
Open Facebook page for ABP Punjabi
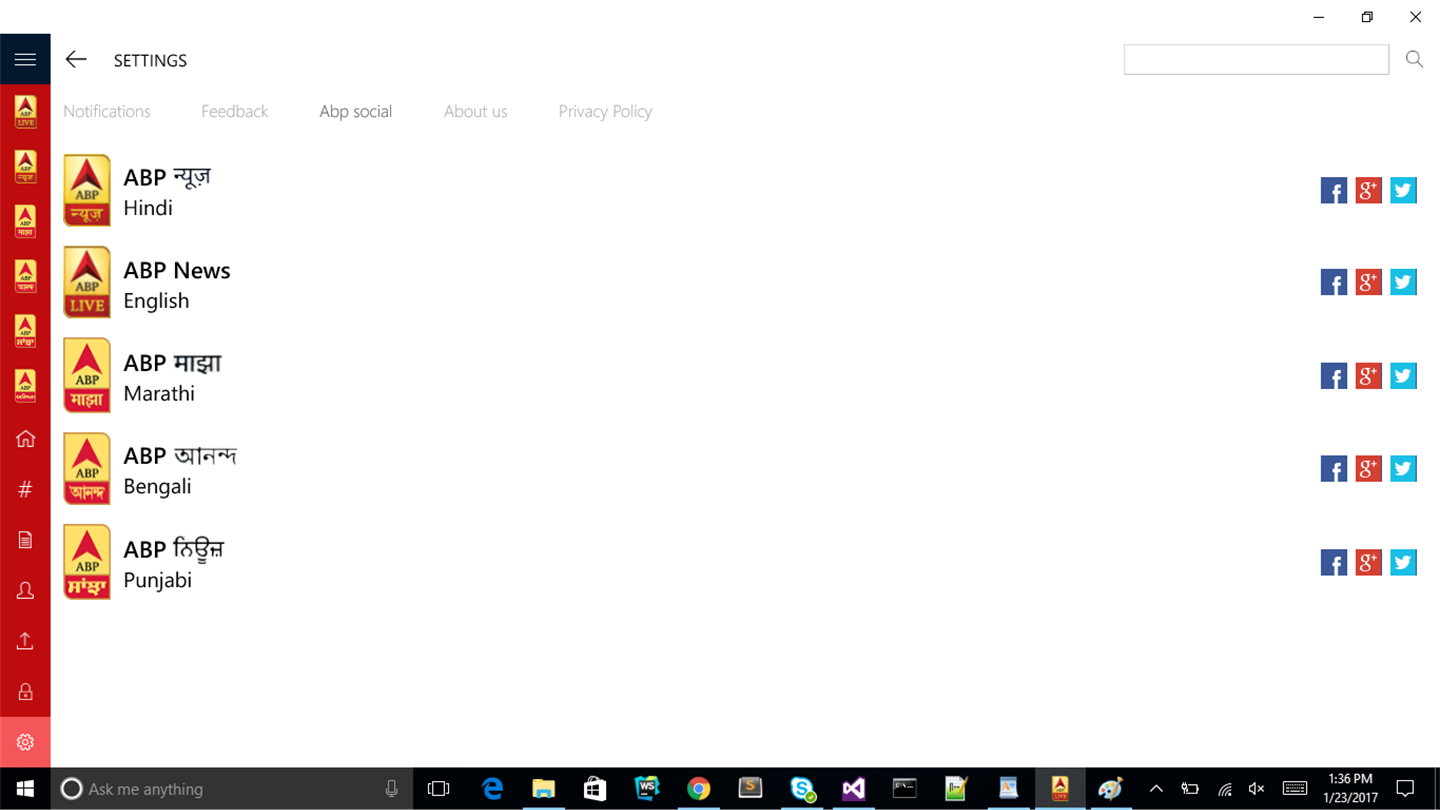1334,562
